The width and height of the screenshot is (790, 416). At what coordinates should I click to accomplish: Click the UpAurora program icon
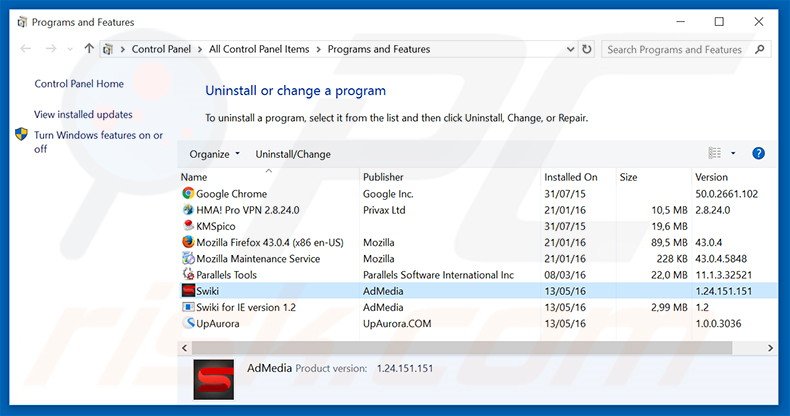pos(188,323)
